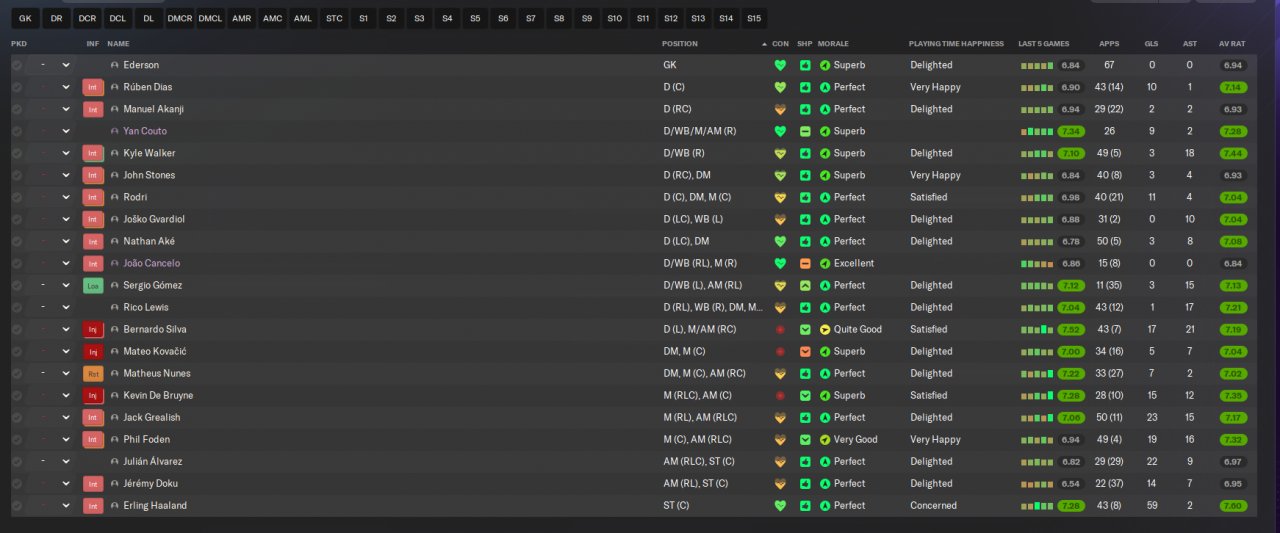Screen dimensions: 1280x533
Task: Click Rúben Dias's Int status badge
Action: point(93,87)
